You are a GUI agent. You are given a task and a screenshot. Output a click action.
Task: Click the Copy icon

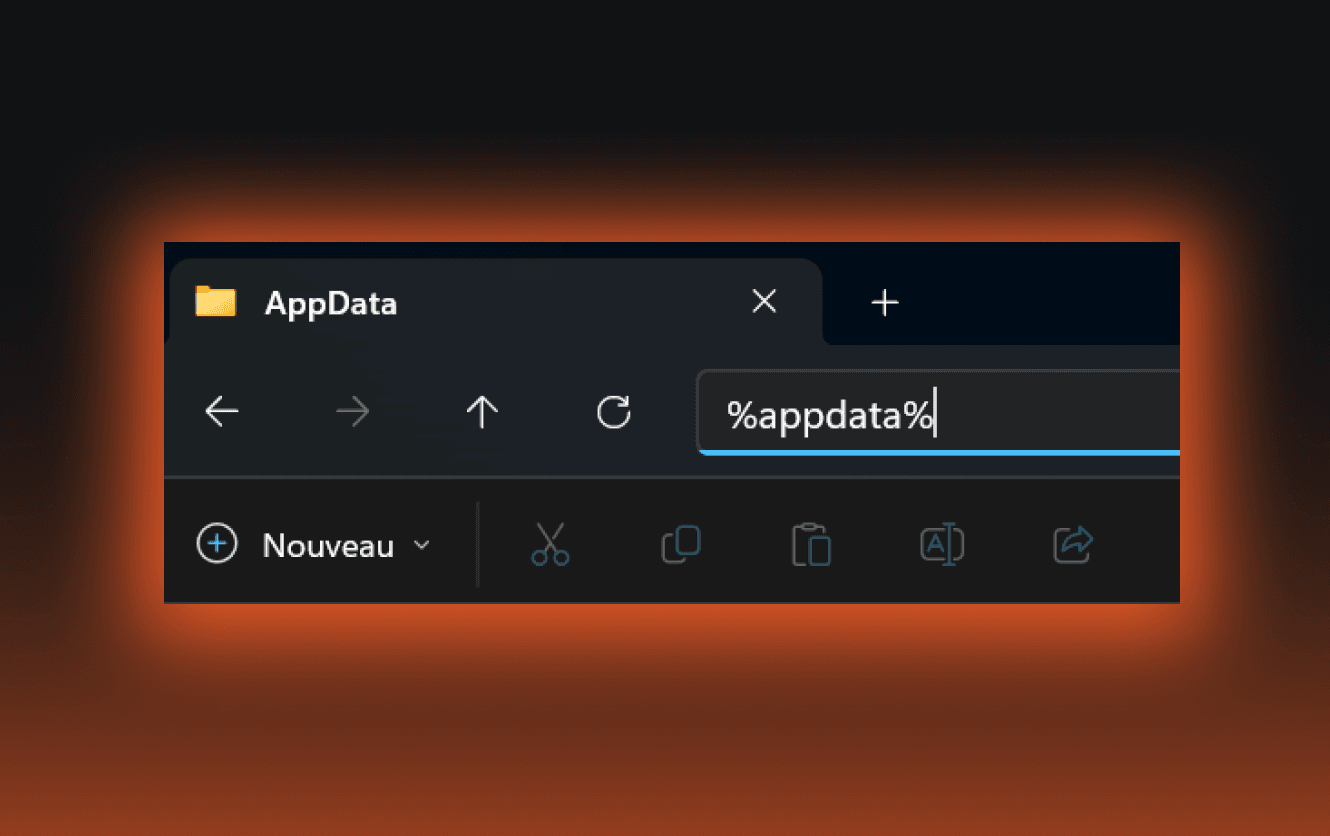click(680, 543)
